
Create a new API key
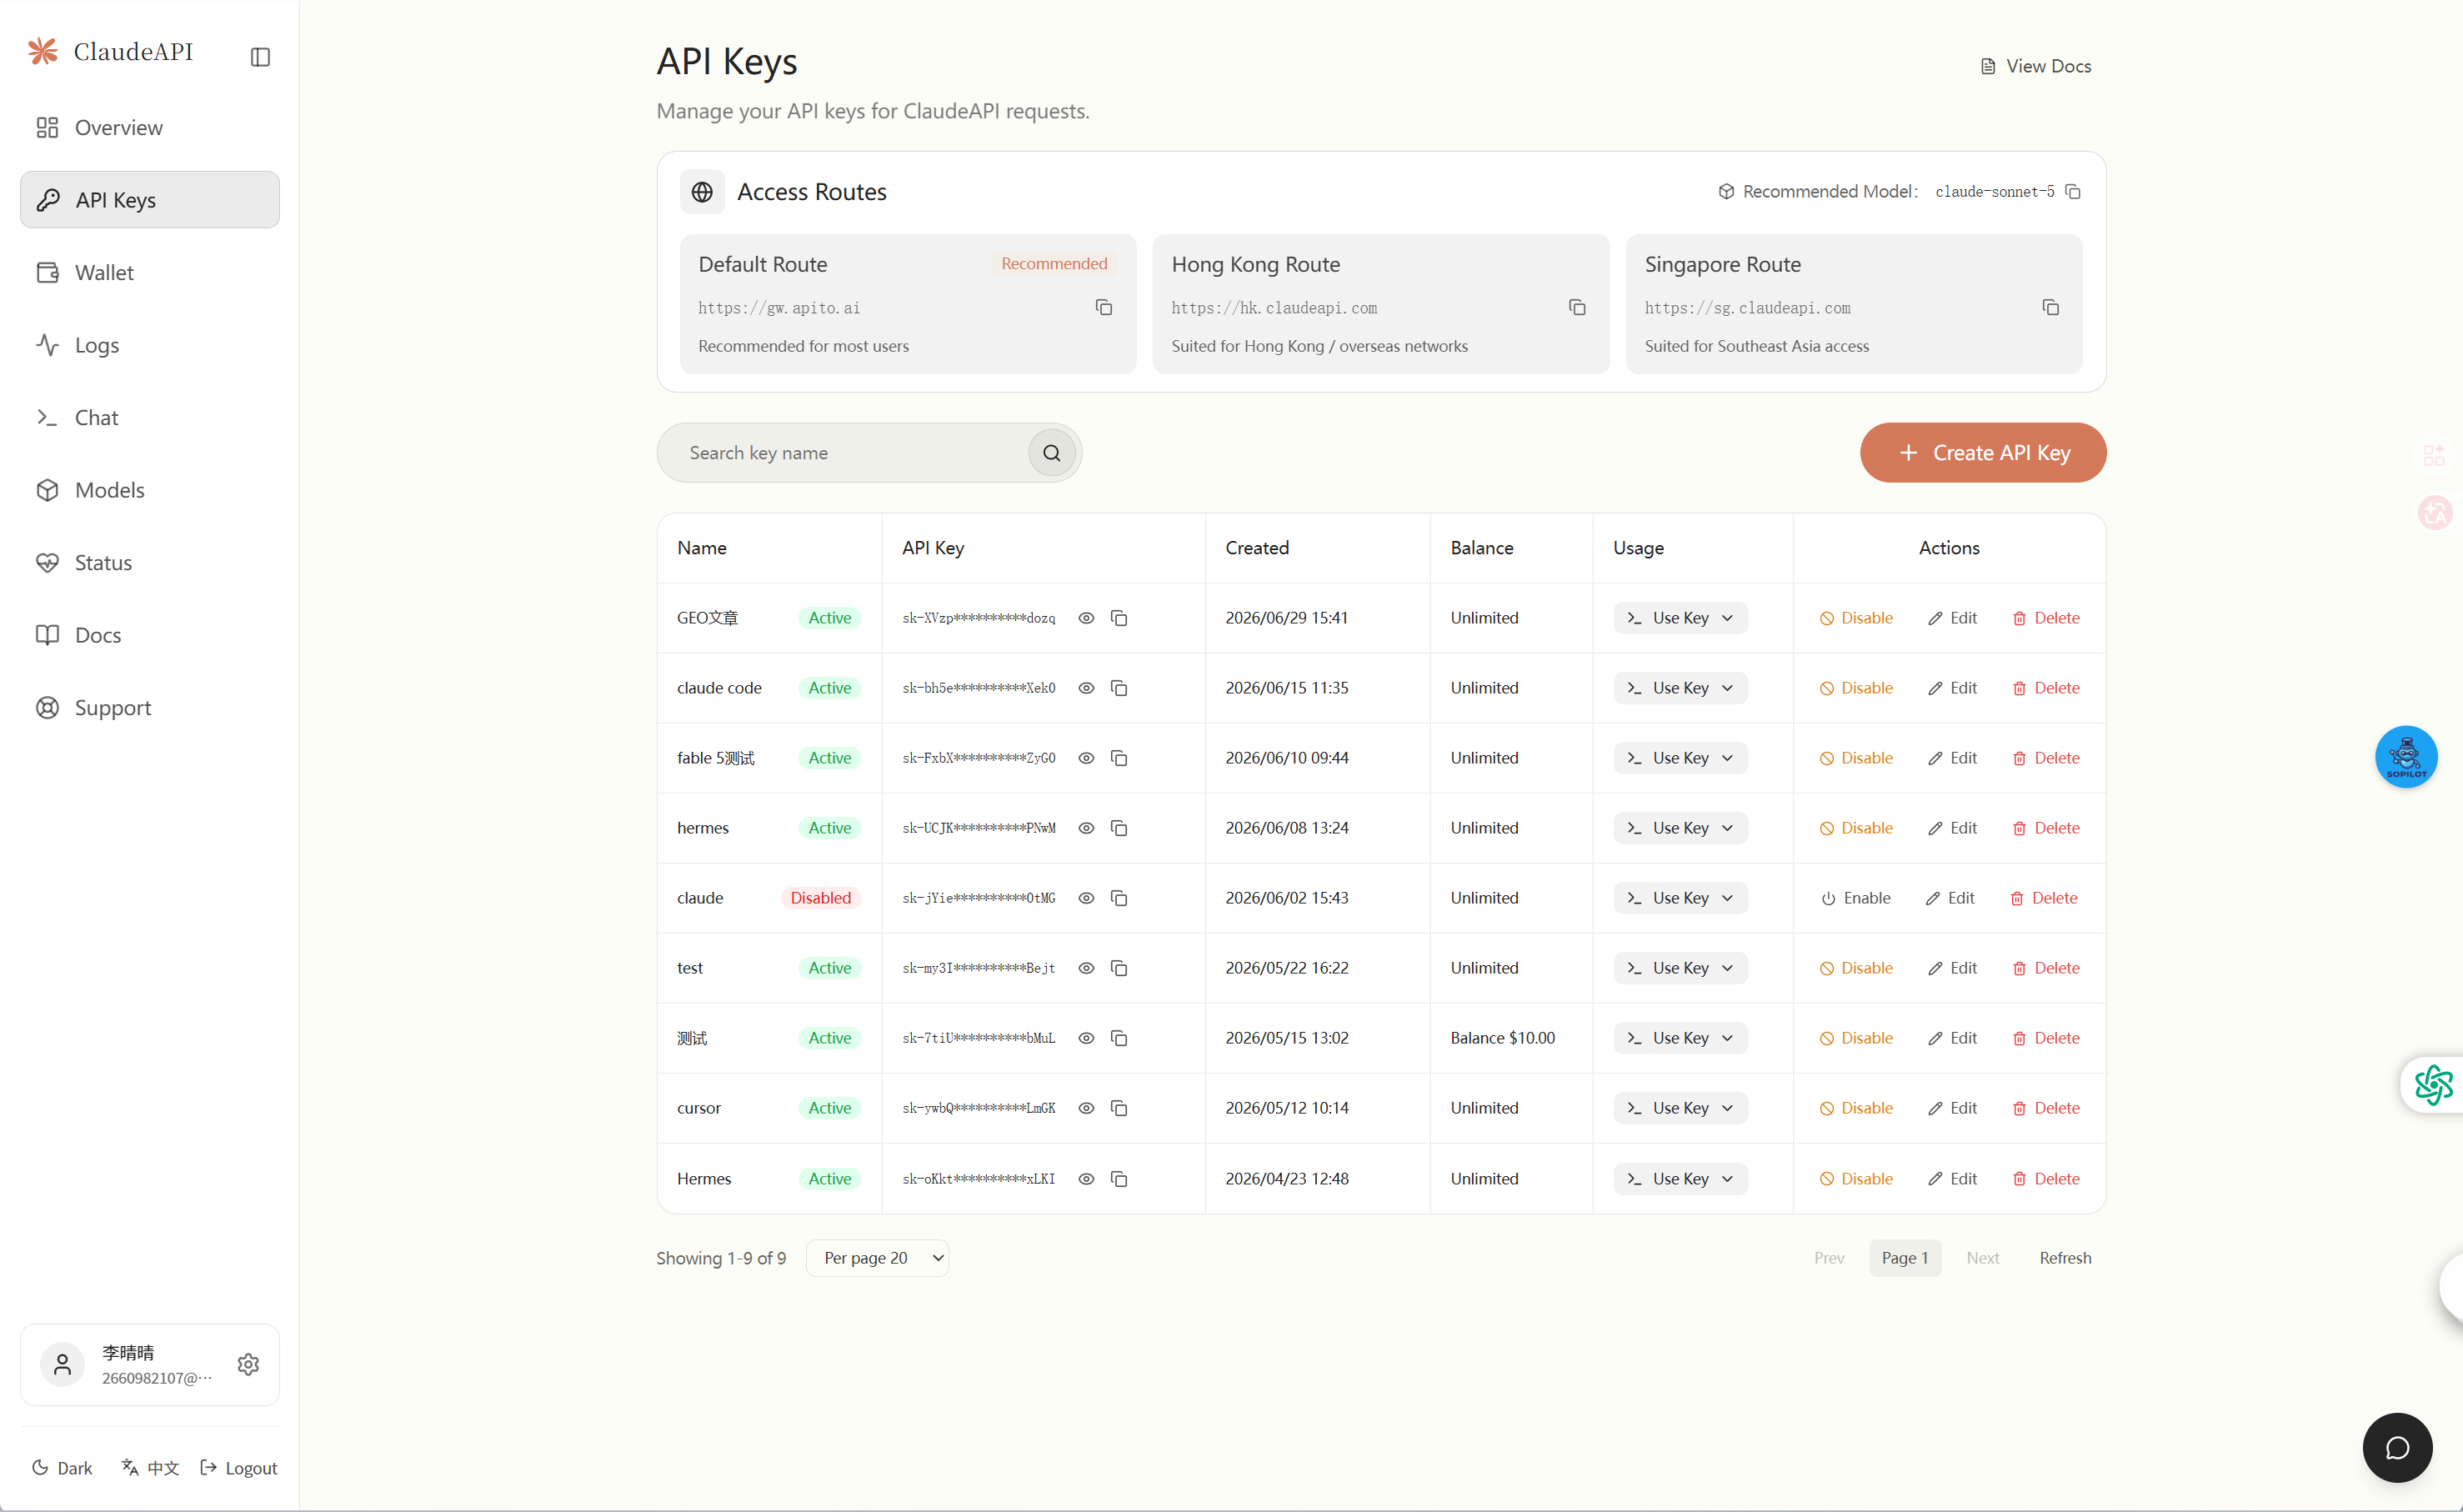1982,453
